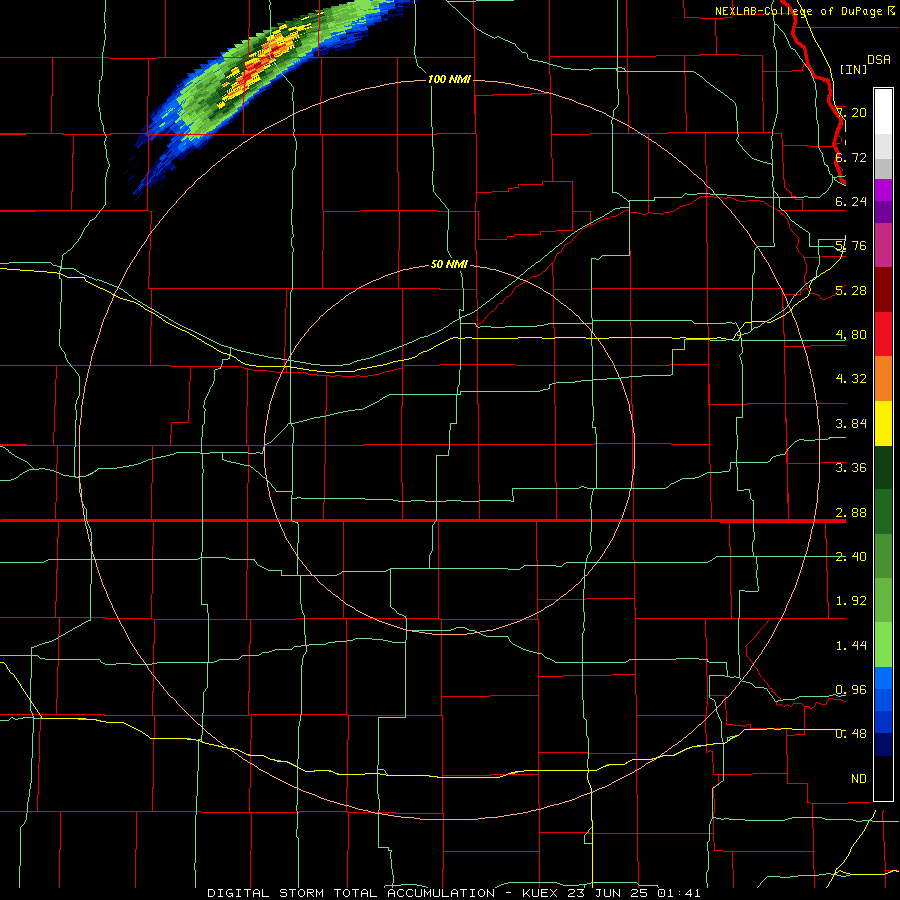Click the "6.24" legend value
Screen dimensions: 900x900
point(851,201)
